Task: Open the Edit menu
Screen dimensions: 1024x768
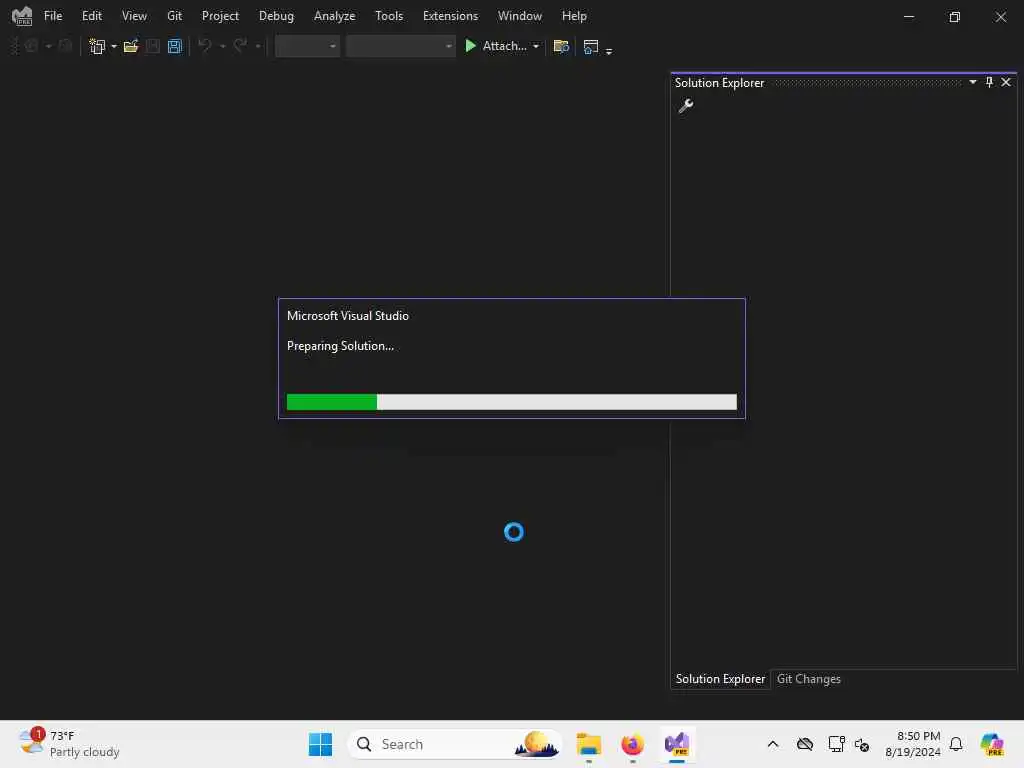Action: 91,16
